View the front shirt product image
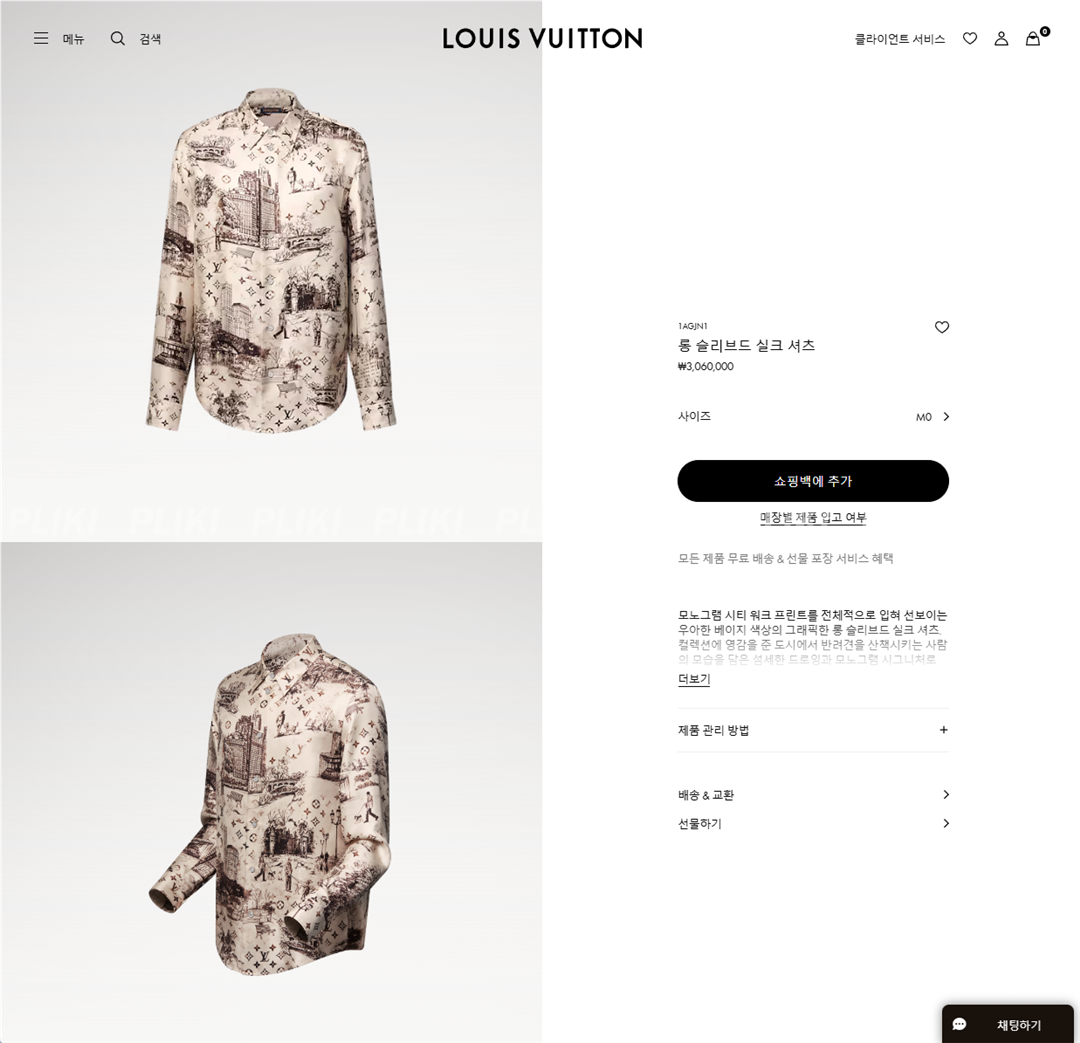The height and width of the screenshot is (1043, 1080). point(271,261)
